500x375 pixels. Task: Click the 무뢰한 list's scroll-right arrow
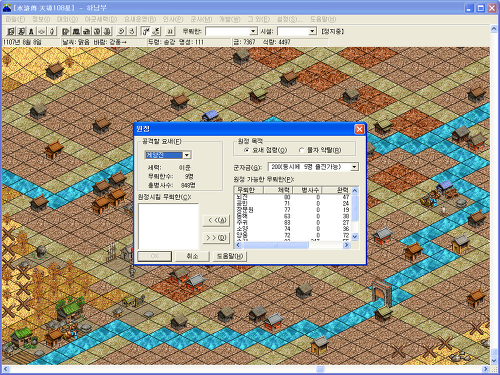346,245
